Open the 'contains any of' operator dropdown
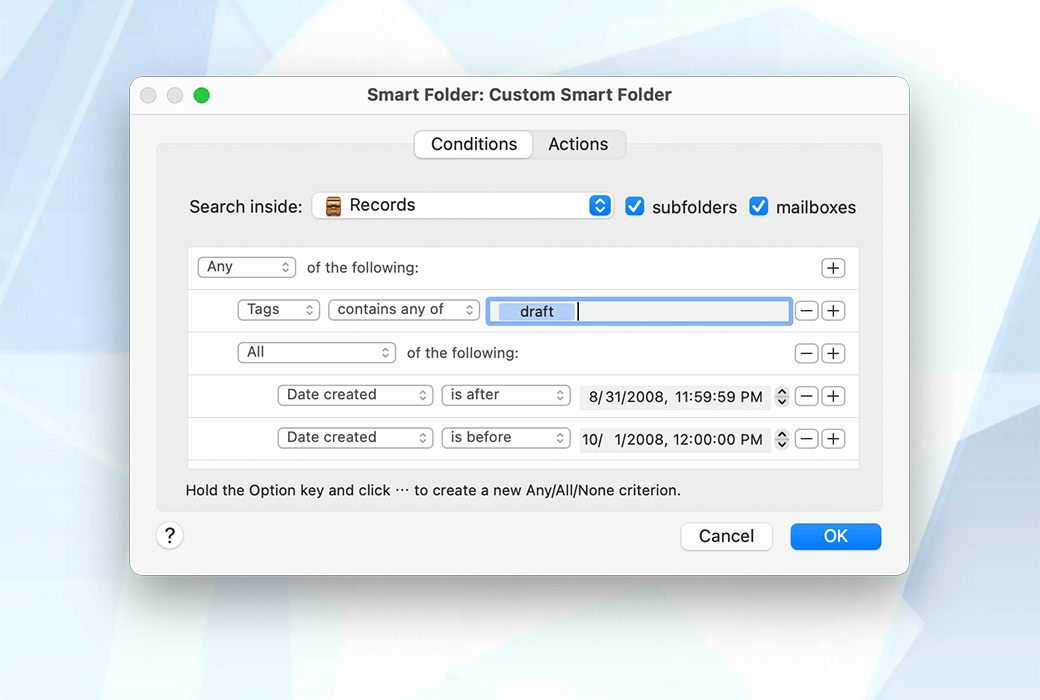 click(x=404, y=310)
